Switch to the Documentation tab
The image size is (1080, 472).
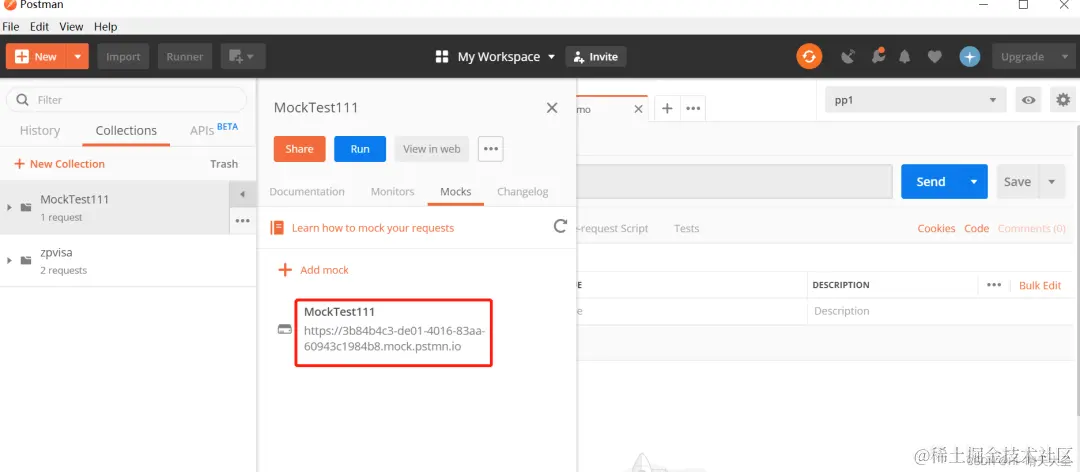coord(307,192)
